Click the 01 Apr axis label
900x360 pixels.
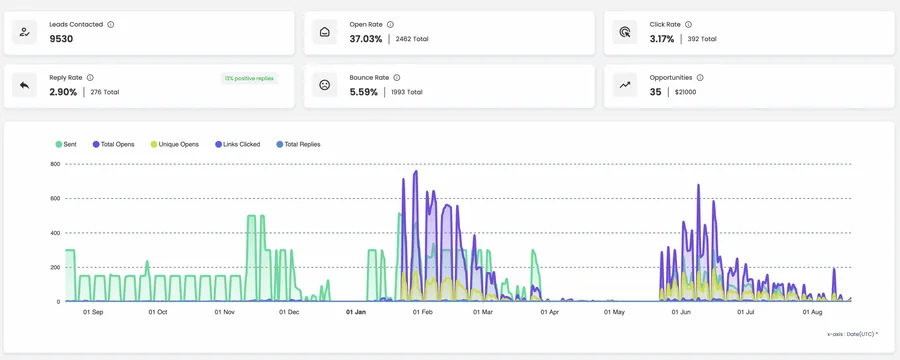pyautogui.click(x=549, y=312)
